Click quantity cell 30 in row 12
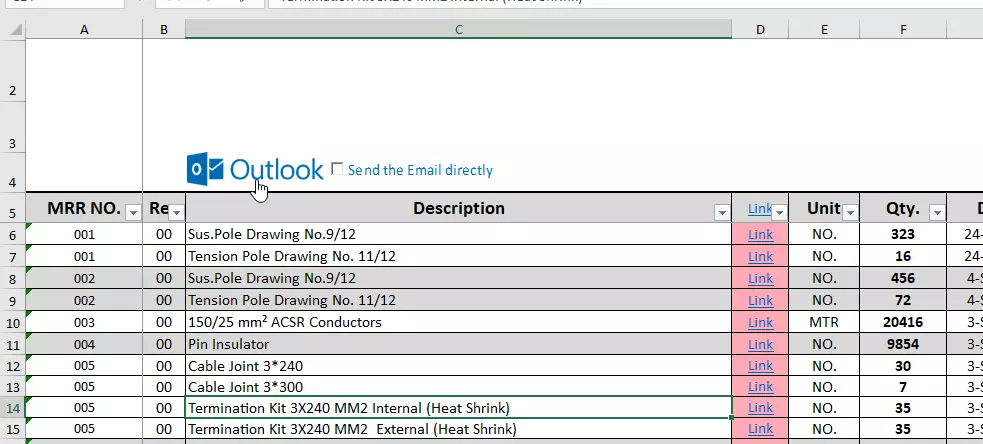The image size is (983, 444). [x=903, y=366]
